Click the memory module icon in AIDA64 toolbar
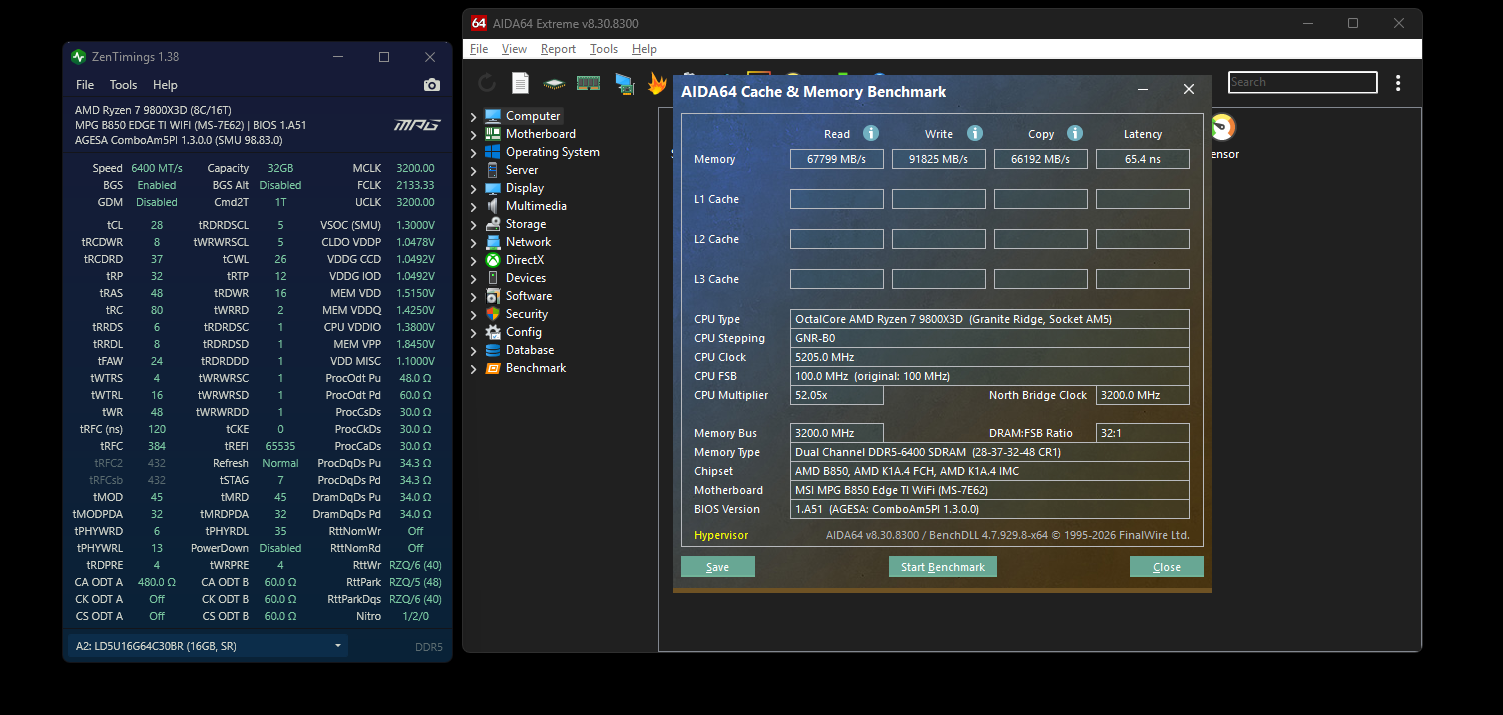Viewport: 1503px width, 715px height. point(588,83)
